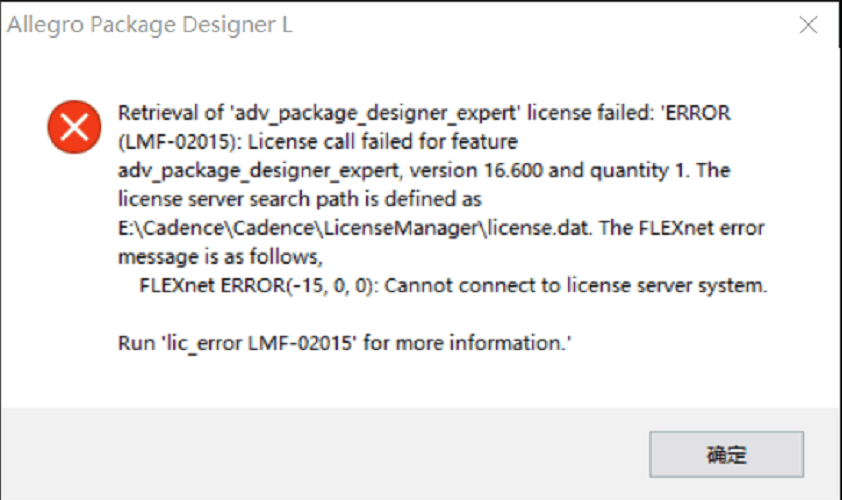Screen dimensions: 842x500
Task: Click the red error X icon
Action: coord(74,127)
